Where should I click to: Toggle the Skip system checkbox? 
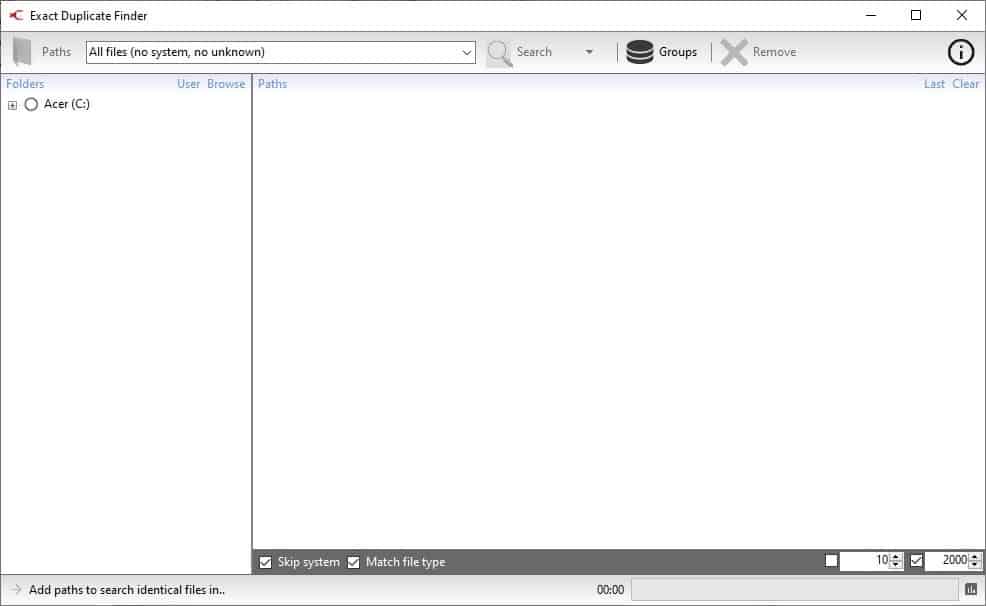[x=265, y=562]
